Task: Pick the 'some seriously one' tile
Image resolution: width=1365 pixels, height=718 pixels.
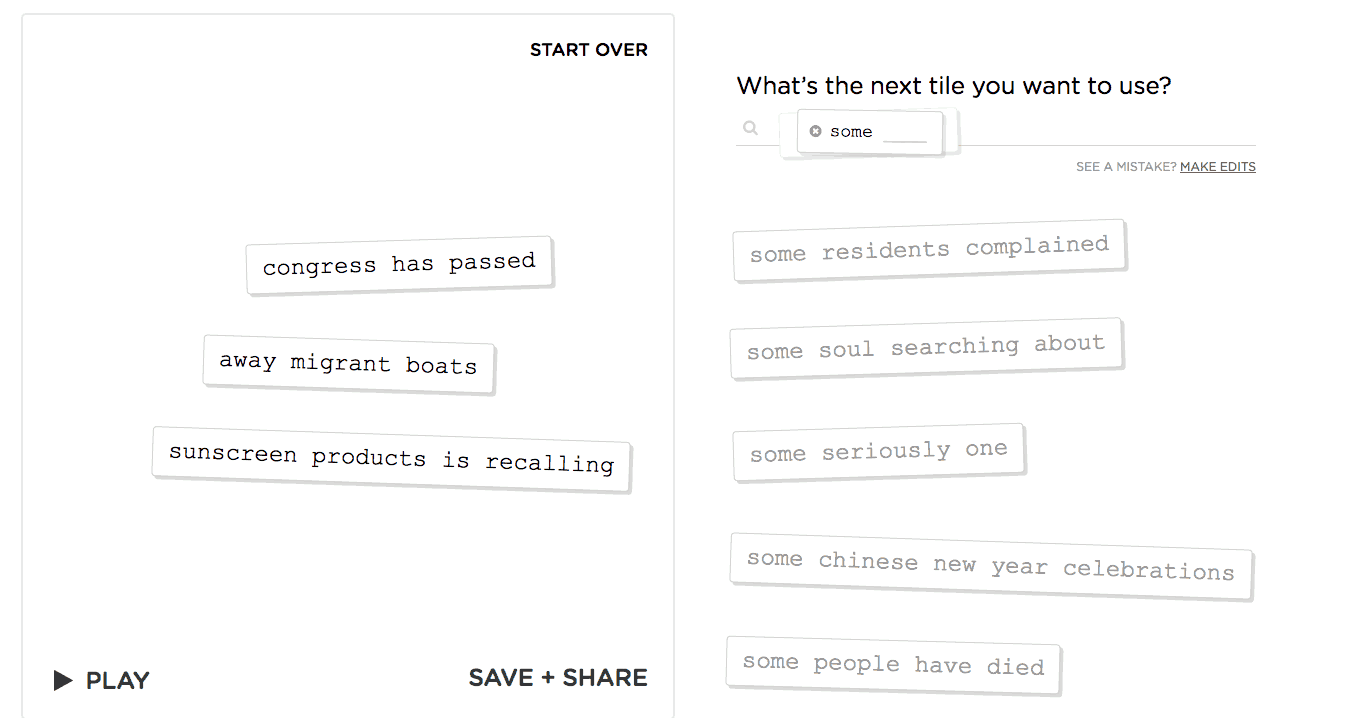Action: click(878, 452)
